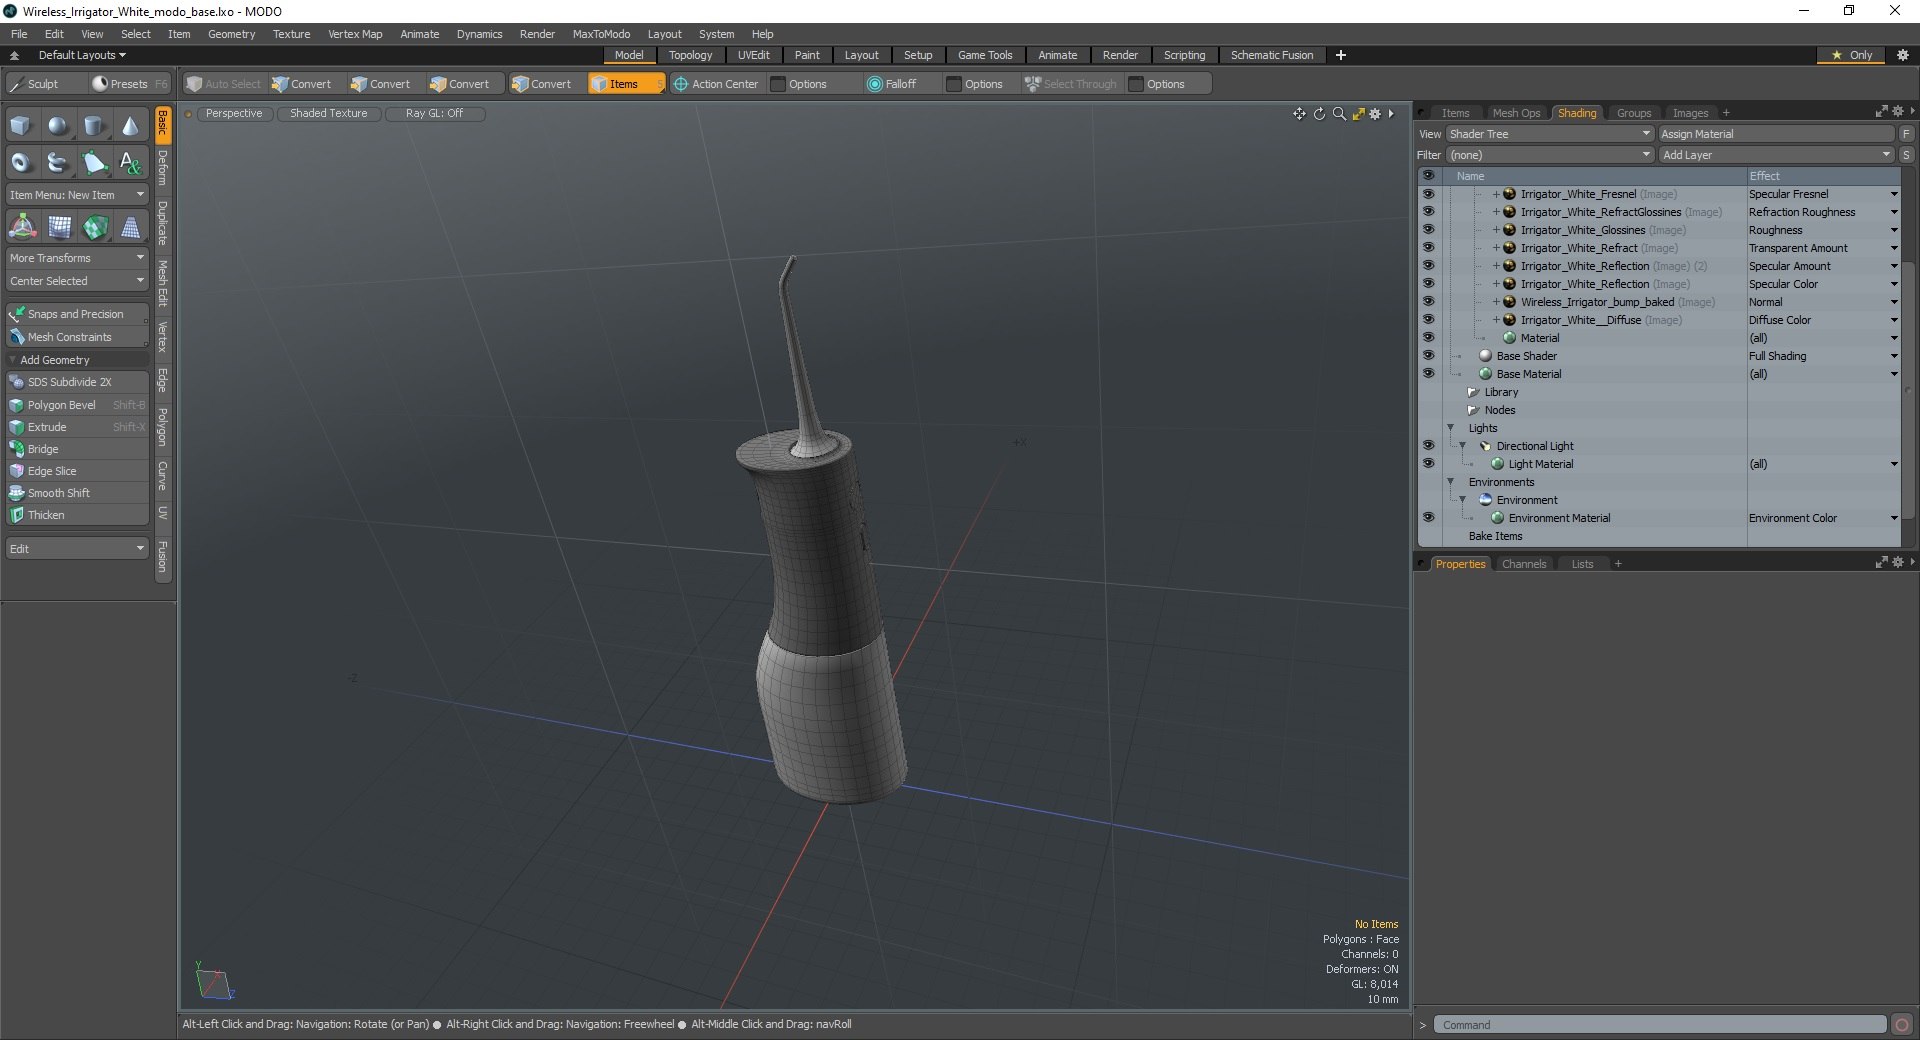Screen dimensions: 1920x1040
Task: Click the viewport zoom magnifier icon
Action: tap(1339, 114)
